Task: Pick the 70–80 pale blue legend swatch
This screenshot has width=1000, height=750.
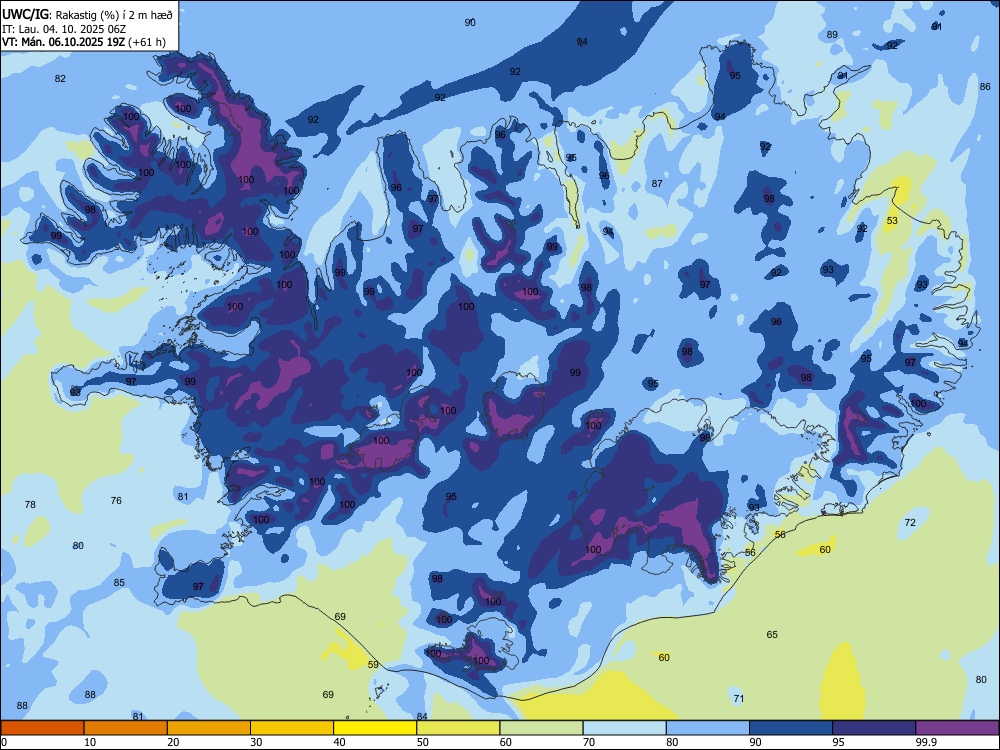Action: [624, 728]
